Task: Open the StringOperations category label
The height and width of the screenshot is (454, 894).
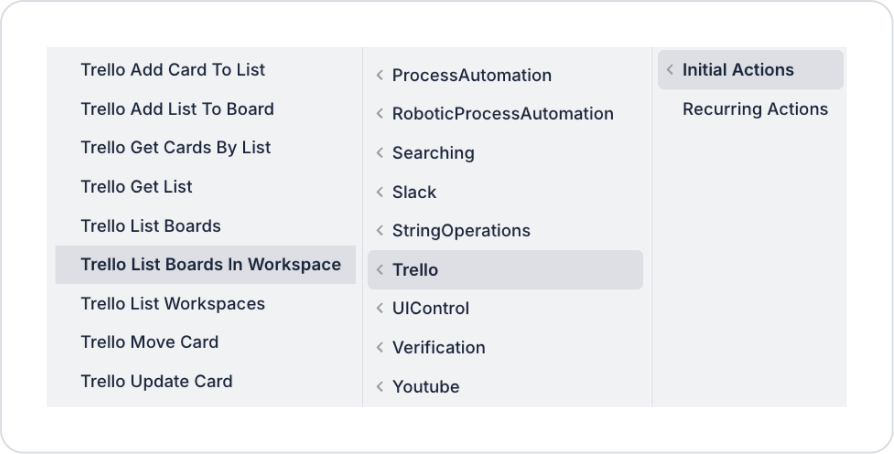Action: (461, 230)
